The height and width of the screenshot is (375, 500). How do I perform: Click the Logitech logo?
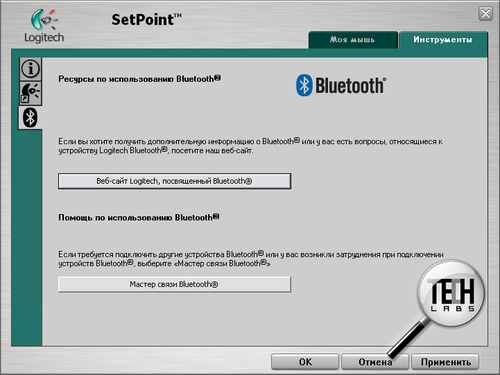[x=44, y=26]
